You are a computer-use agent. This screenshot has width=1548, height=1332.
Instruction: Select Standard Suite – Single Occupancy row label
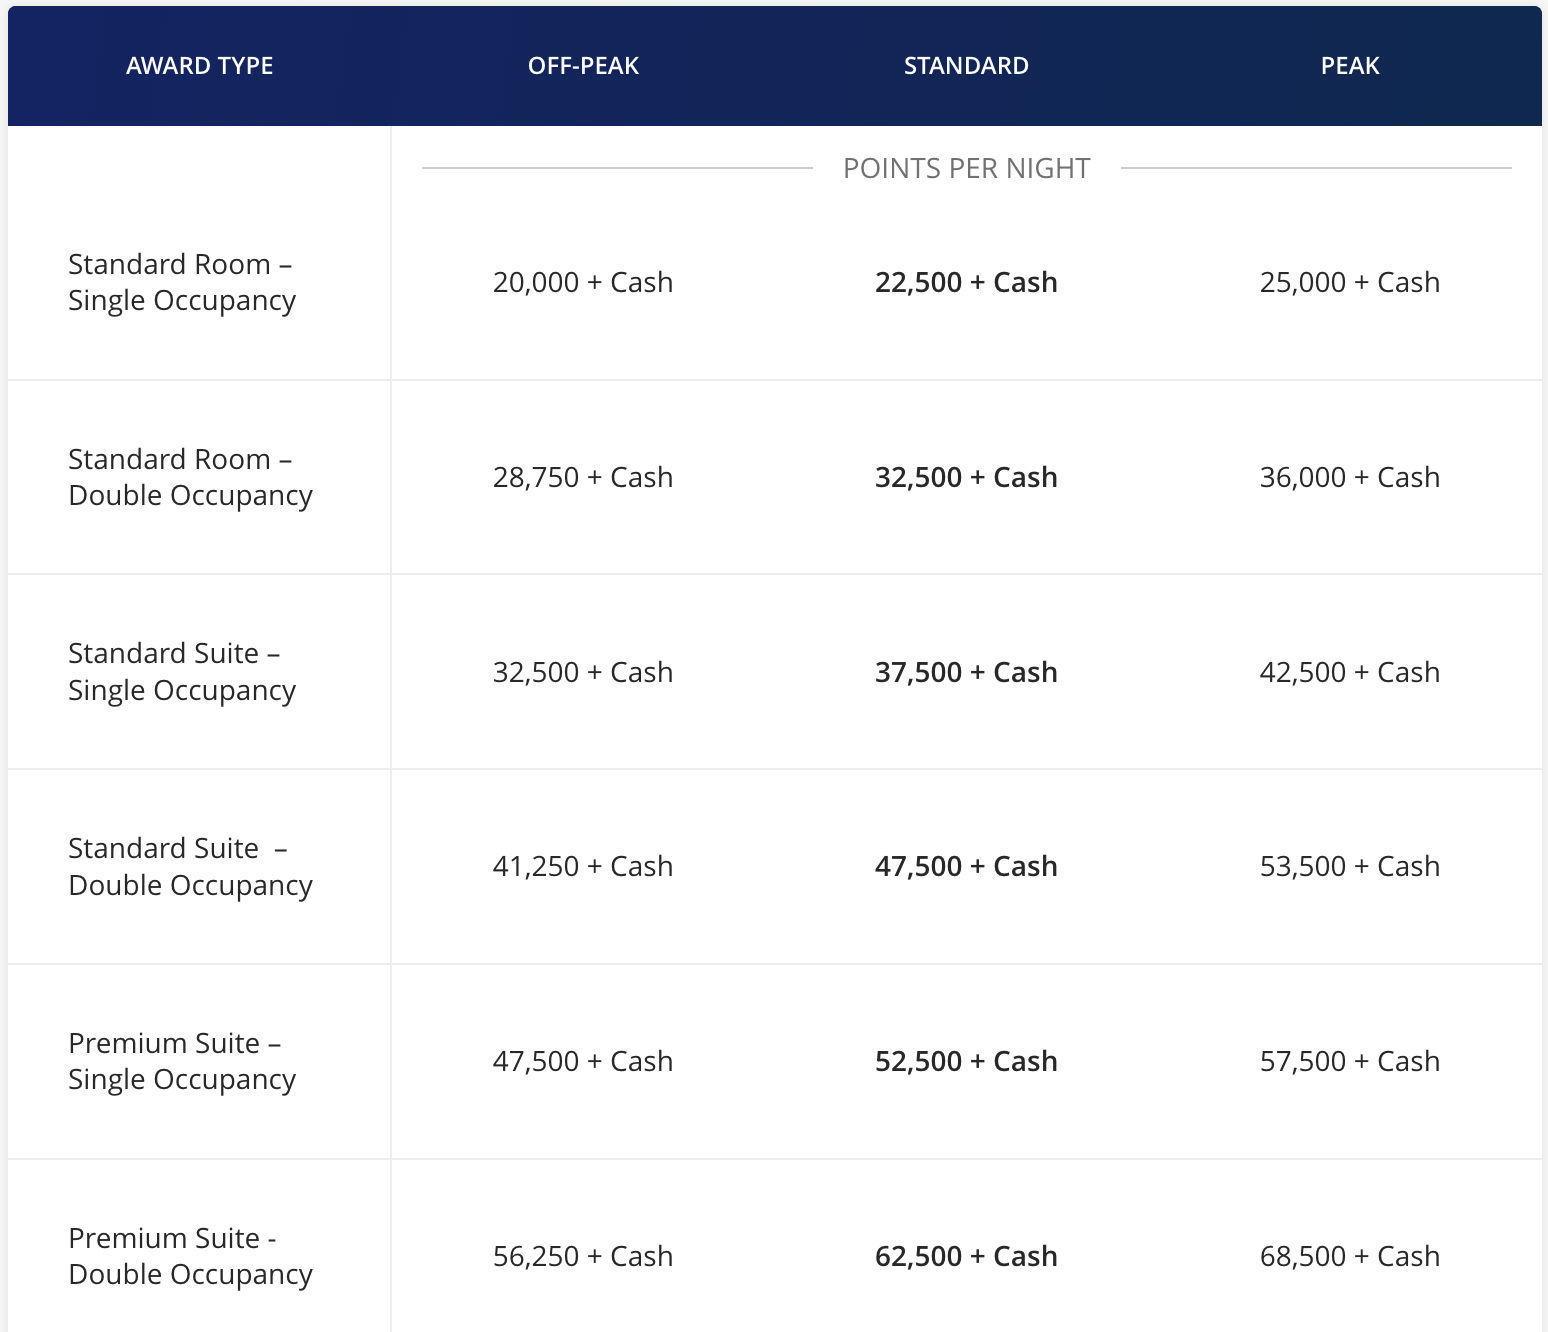[x=182, y=672]
